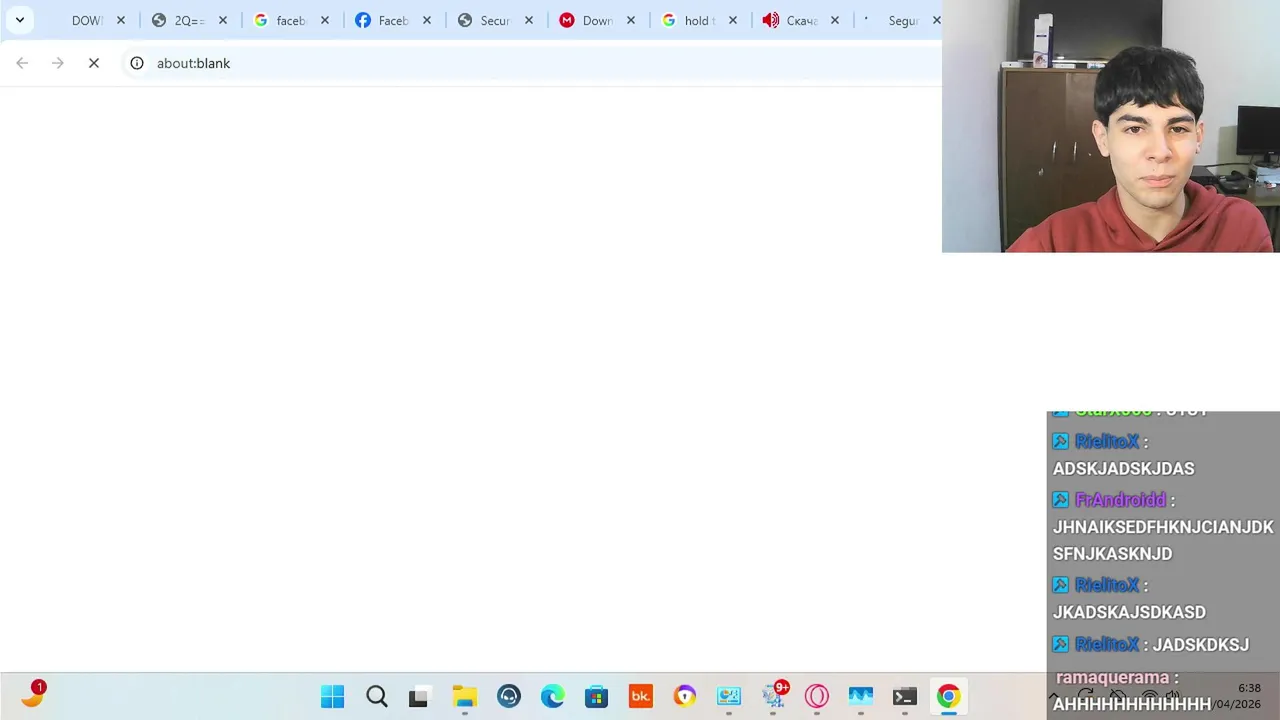Open Chrome tab search dropdown arrow
The width and height of the screenshot is (1280, 720).
point(19,20)
